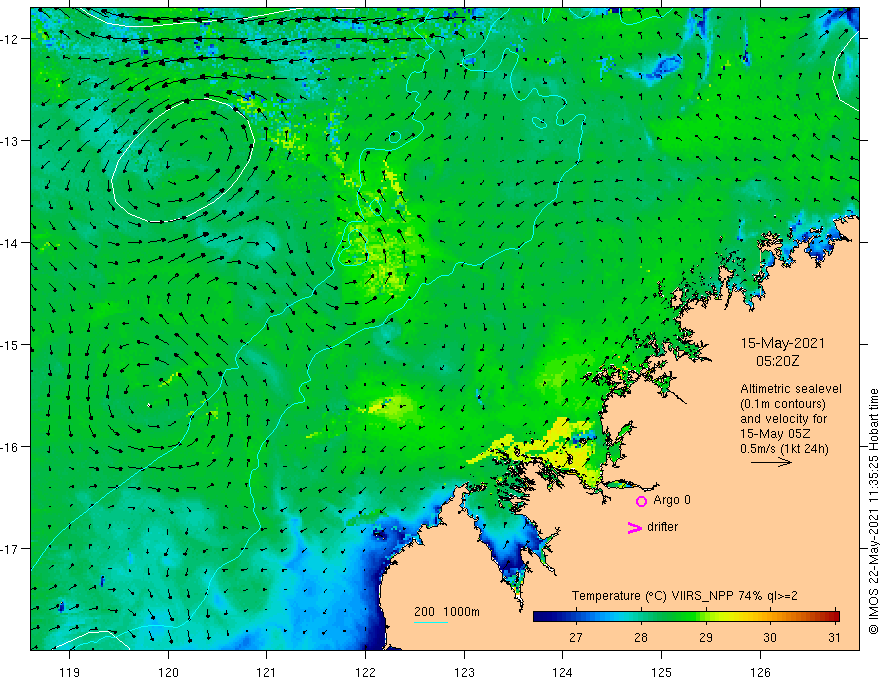Click the IMOS copyright timestamp text

point(873,511)
